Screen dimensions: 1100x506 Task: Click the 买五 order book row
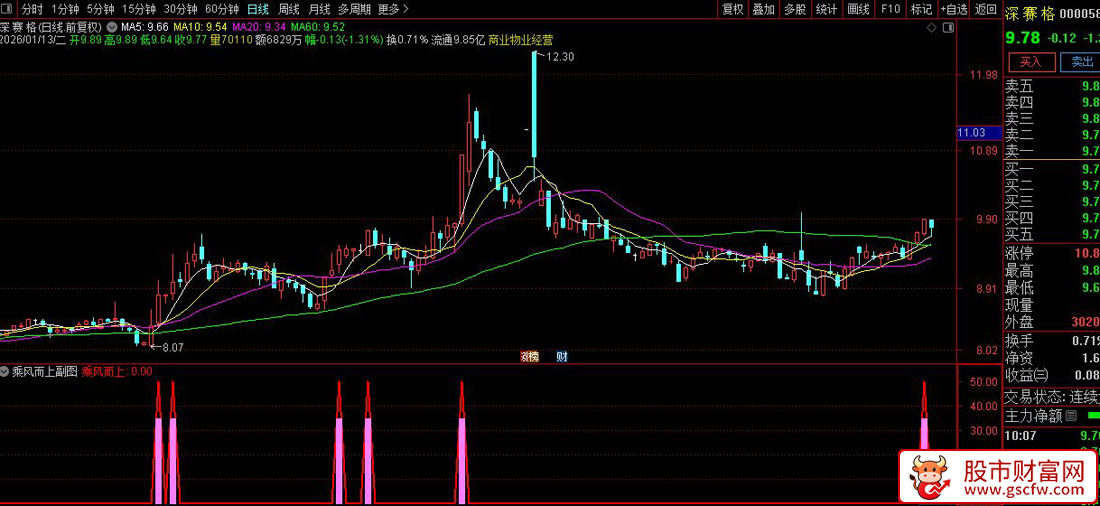(1052, 234)
